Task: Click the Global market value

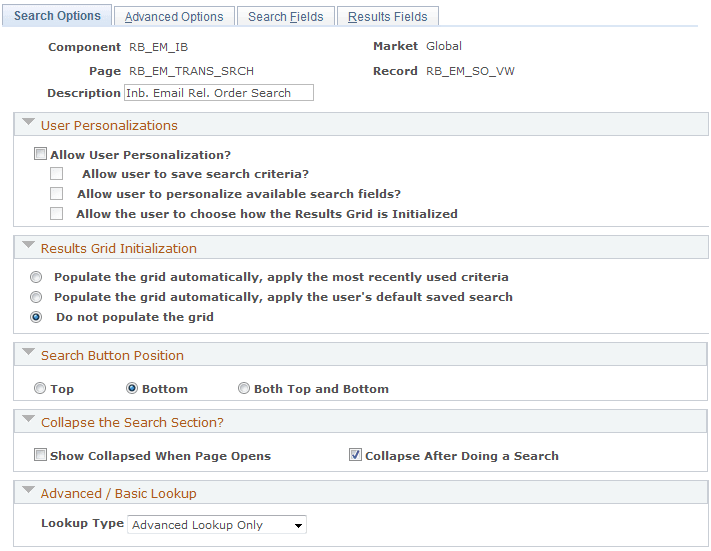Action: pyautogui.click(x=443, y=46)
